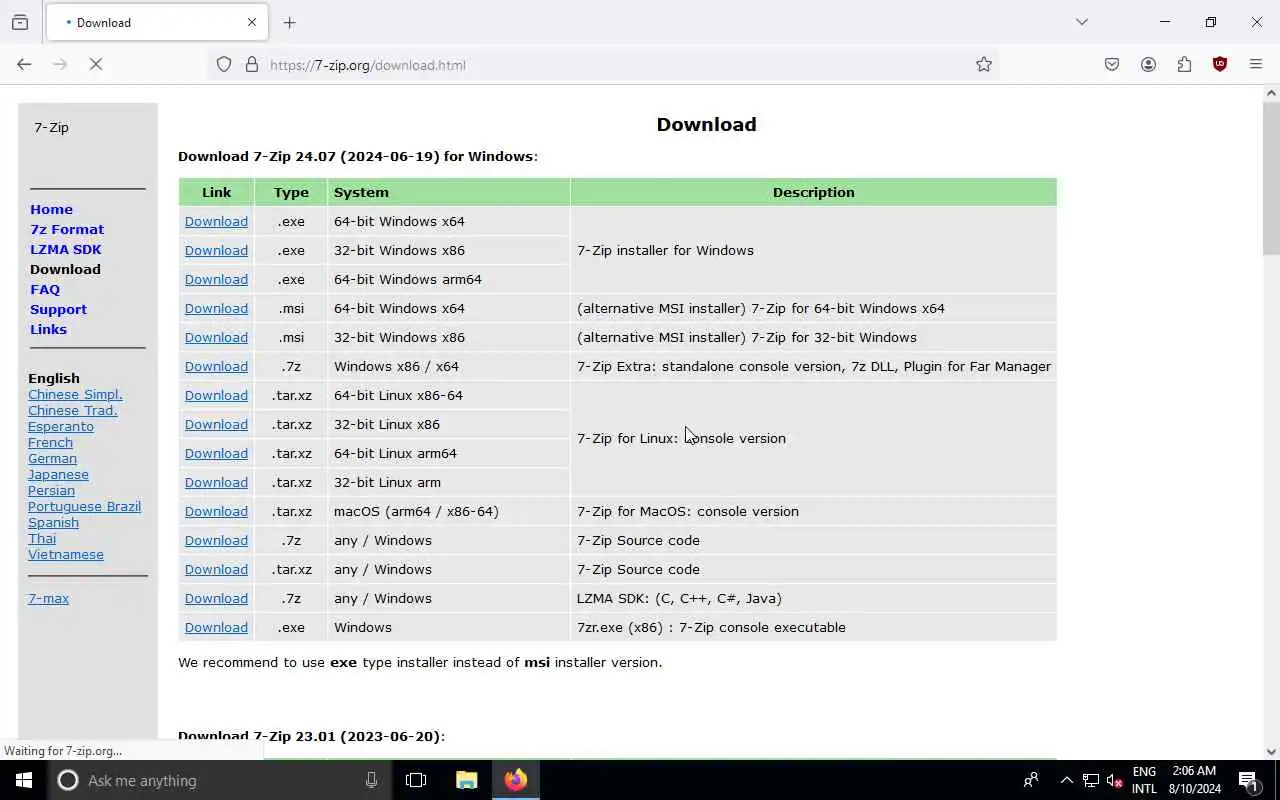Switch language to Japanese
This screenshot has height=800, width=1280.
(x=58, y=474)
